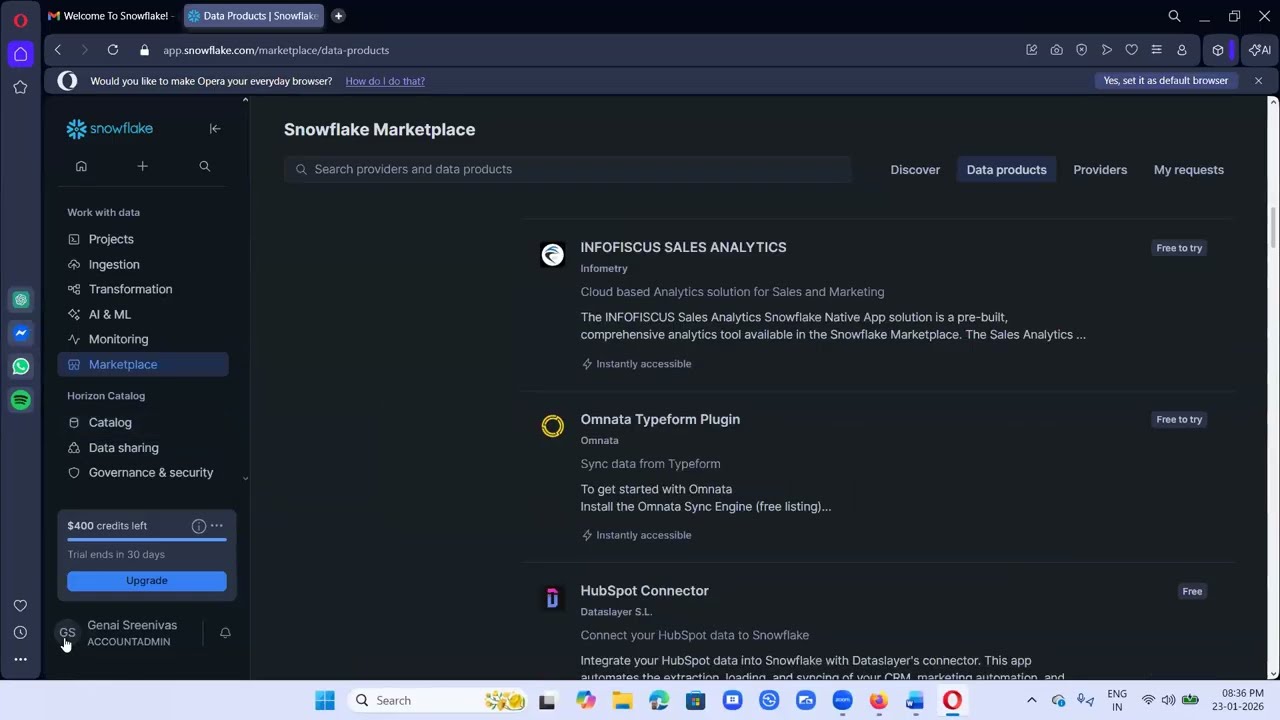
Task: Click the Dataslayer provider logo
Action: 552,598
